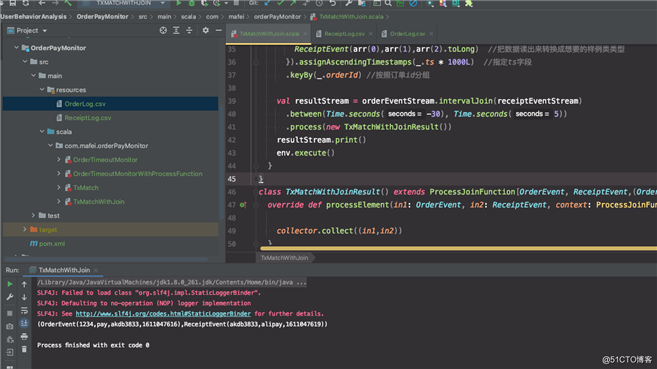Click the green Run button in top toolbar
Viewport: 657px width, 369px height.
tap(178, 3)
